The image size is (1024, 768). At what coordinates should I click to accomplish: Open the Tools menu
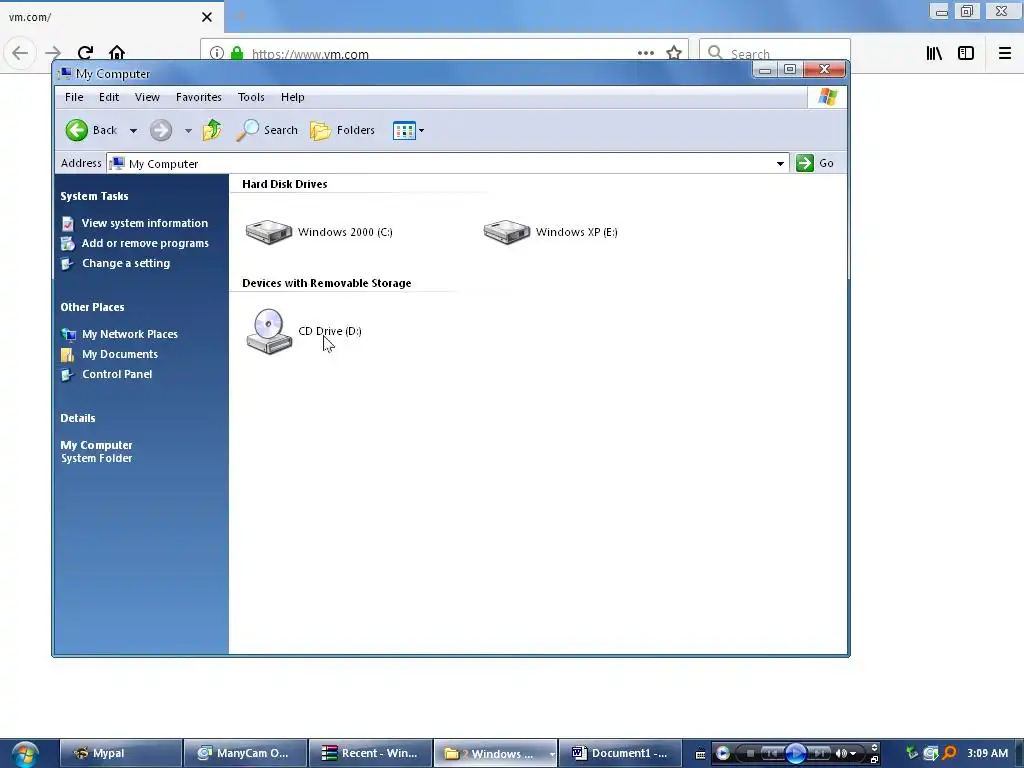(251, 97)
